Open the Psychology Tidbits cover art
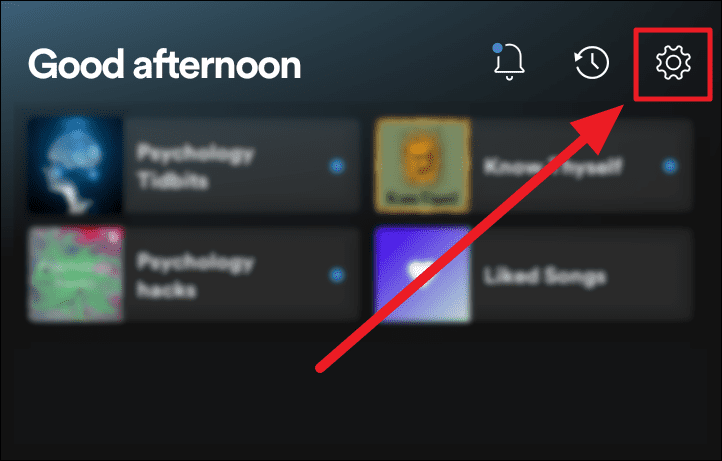This screenshot has width=722, height=461. coord(76,166)
